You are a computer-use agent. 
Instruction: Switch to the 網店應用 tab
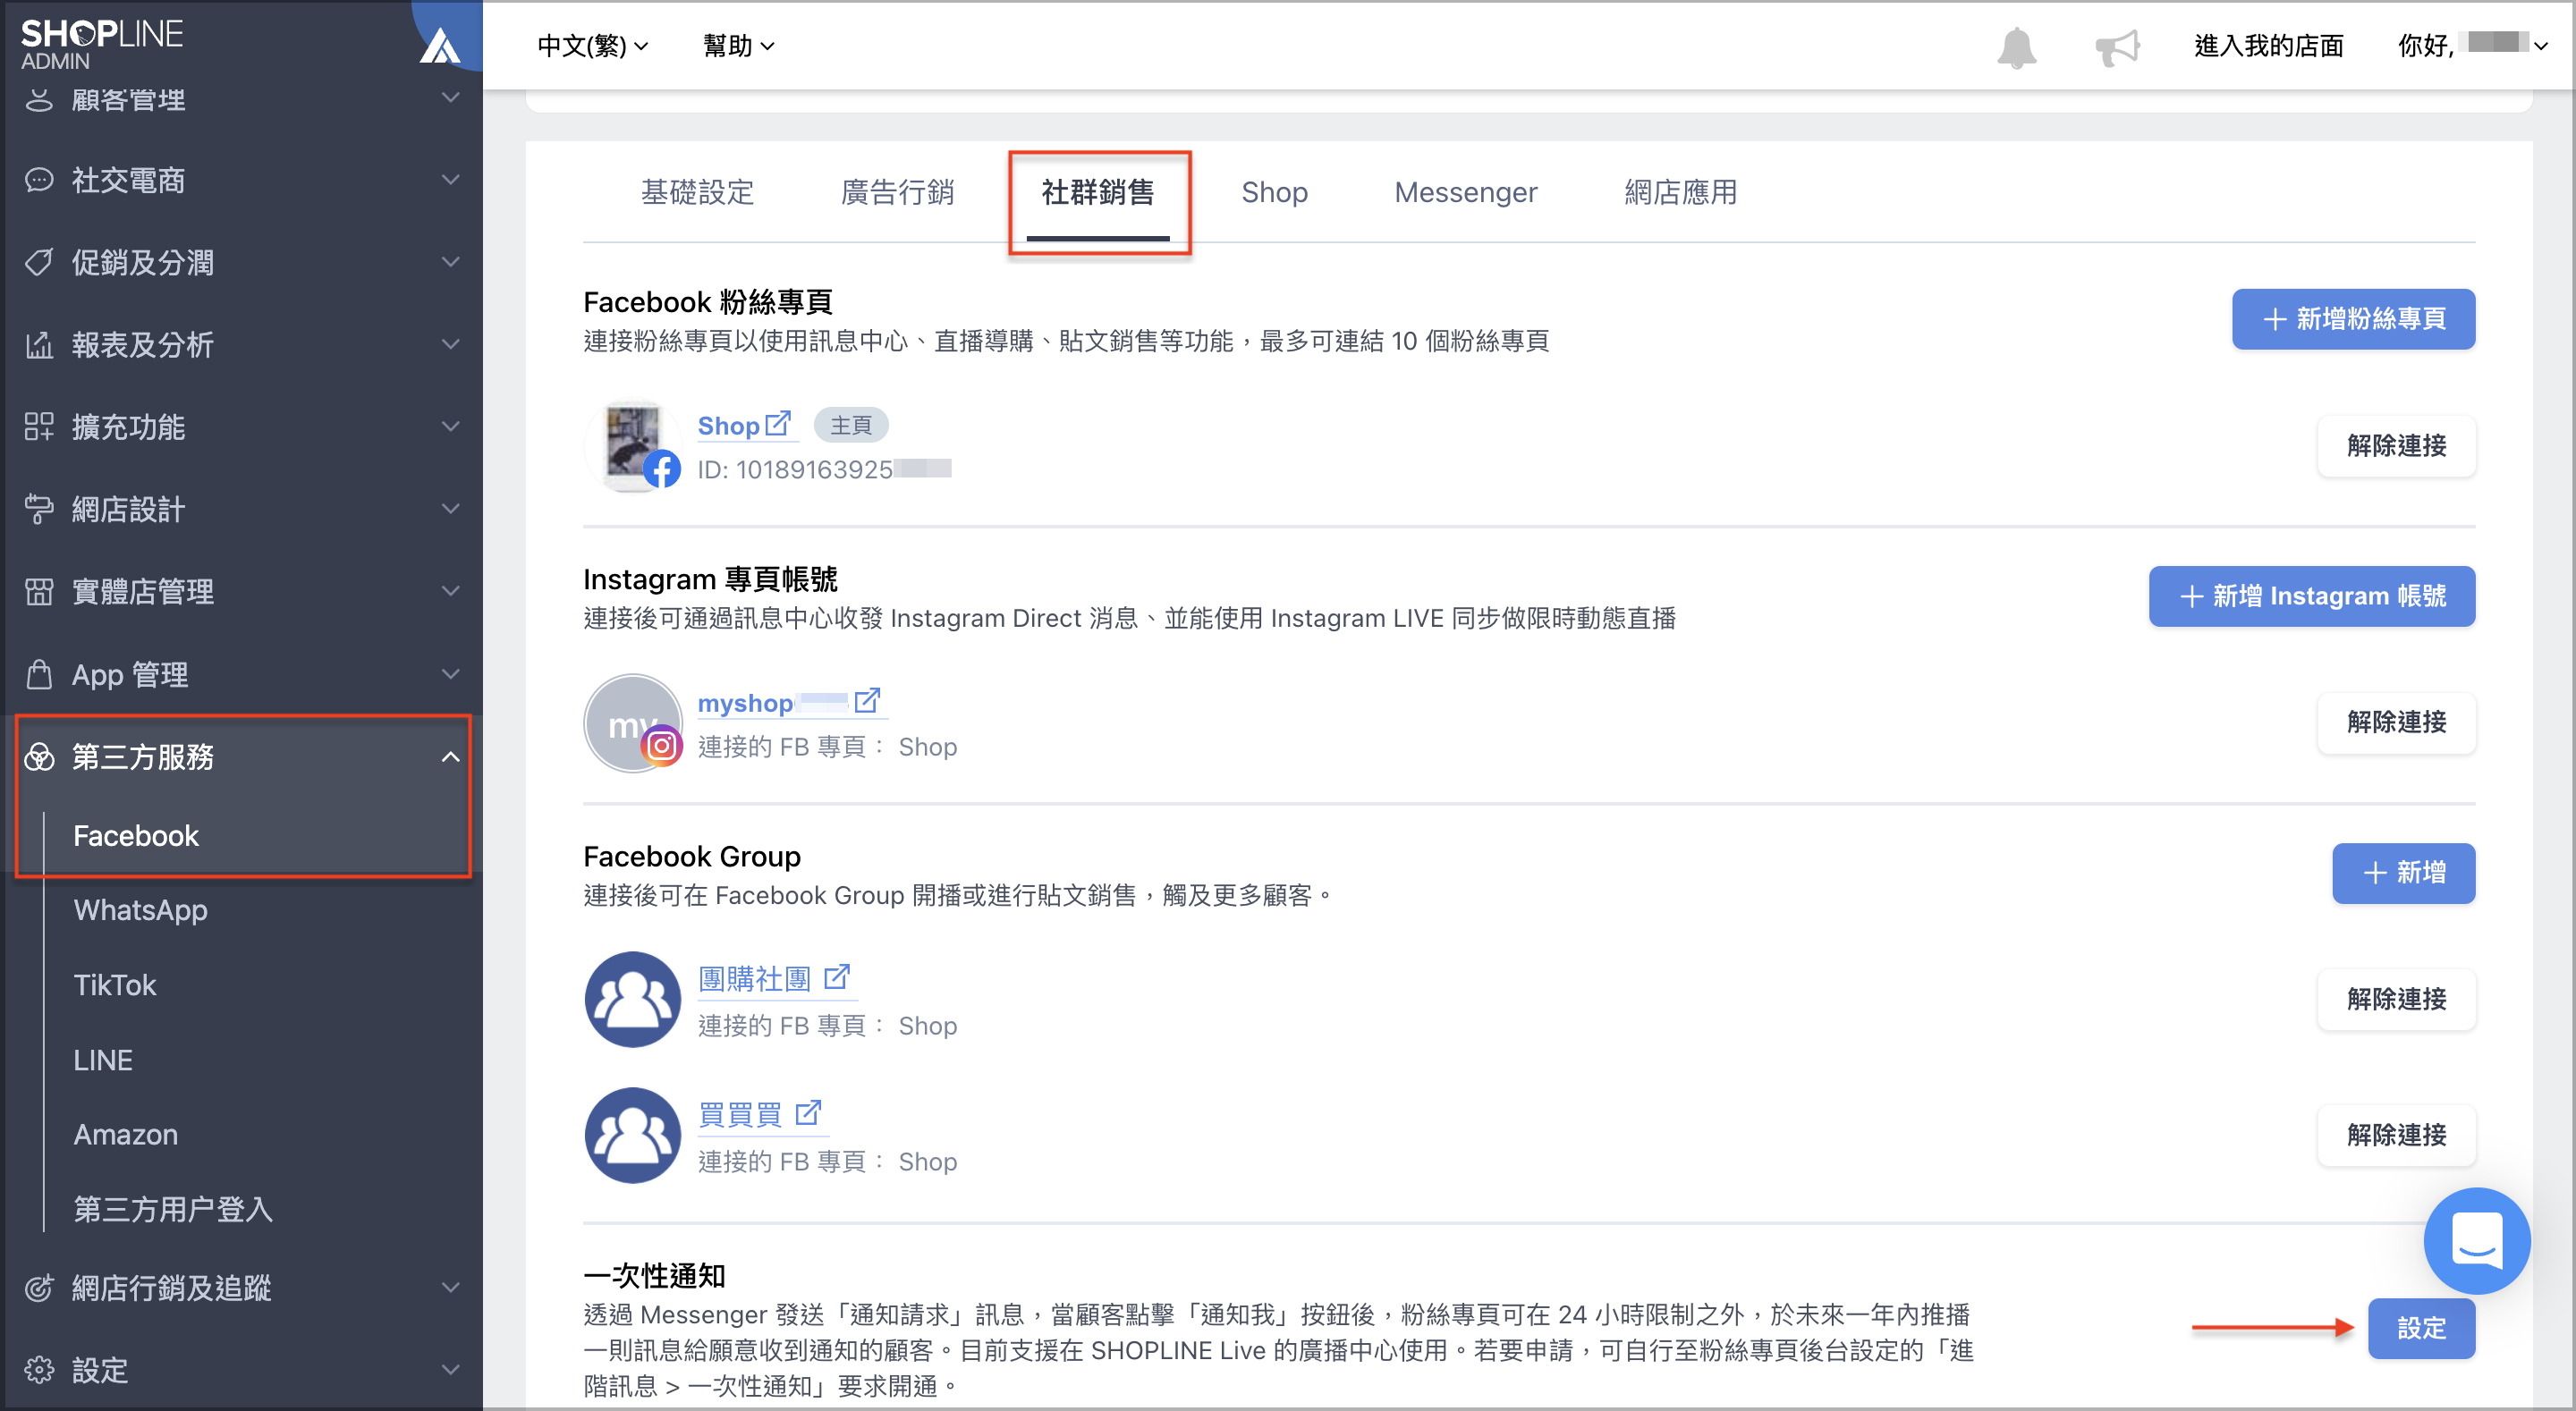(1680, 192)
